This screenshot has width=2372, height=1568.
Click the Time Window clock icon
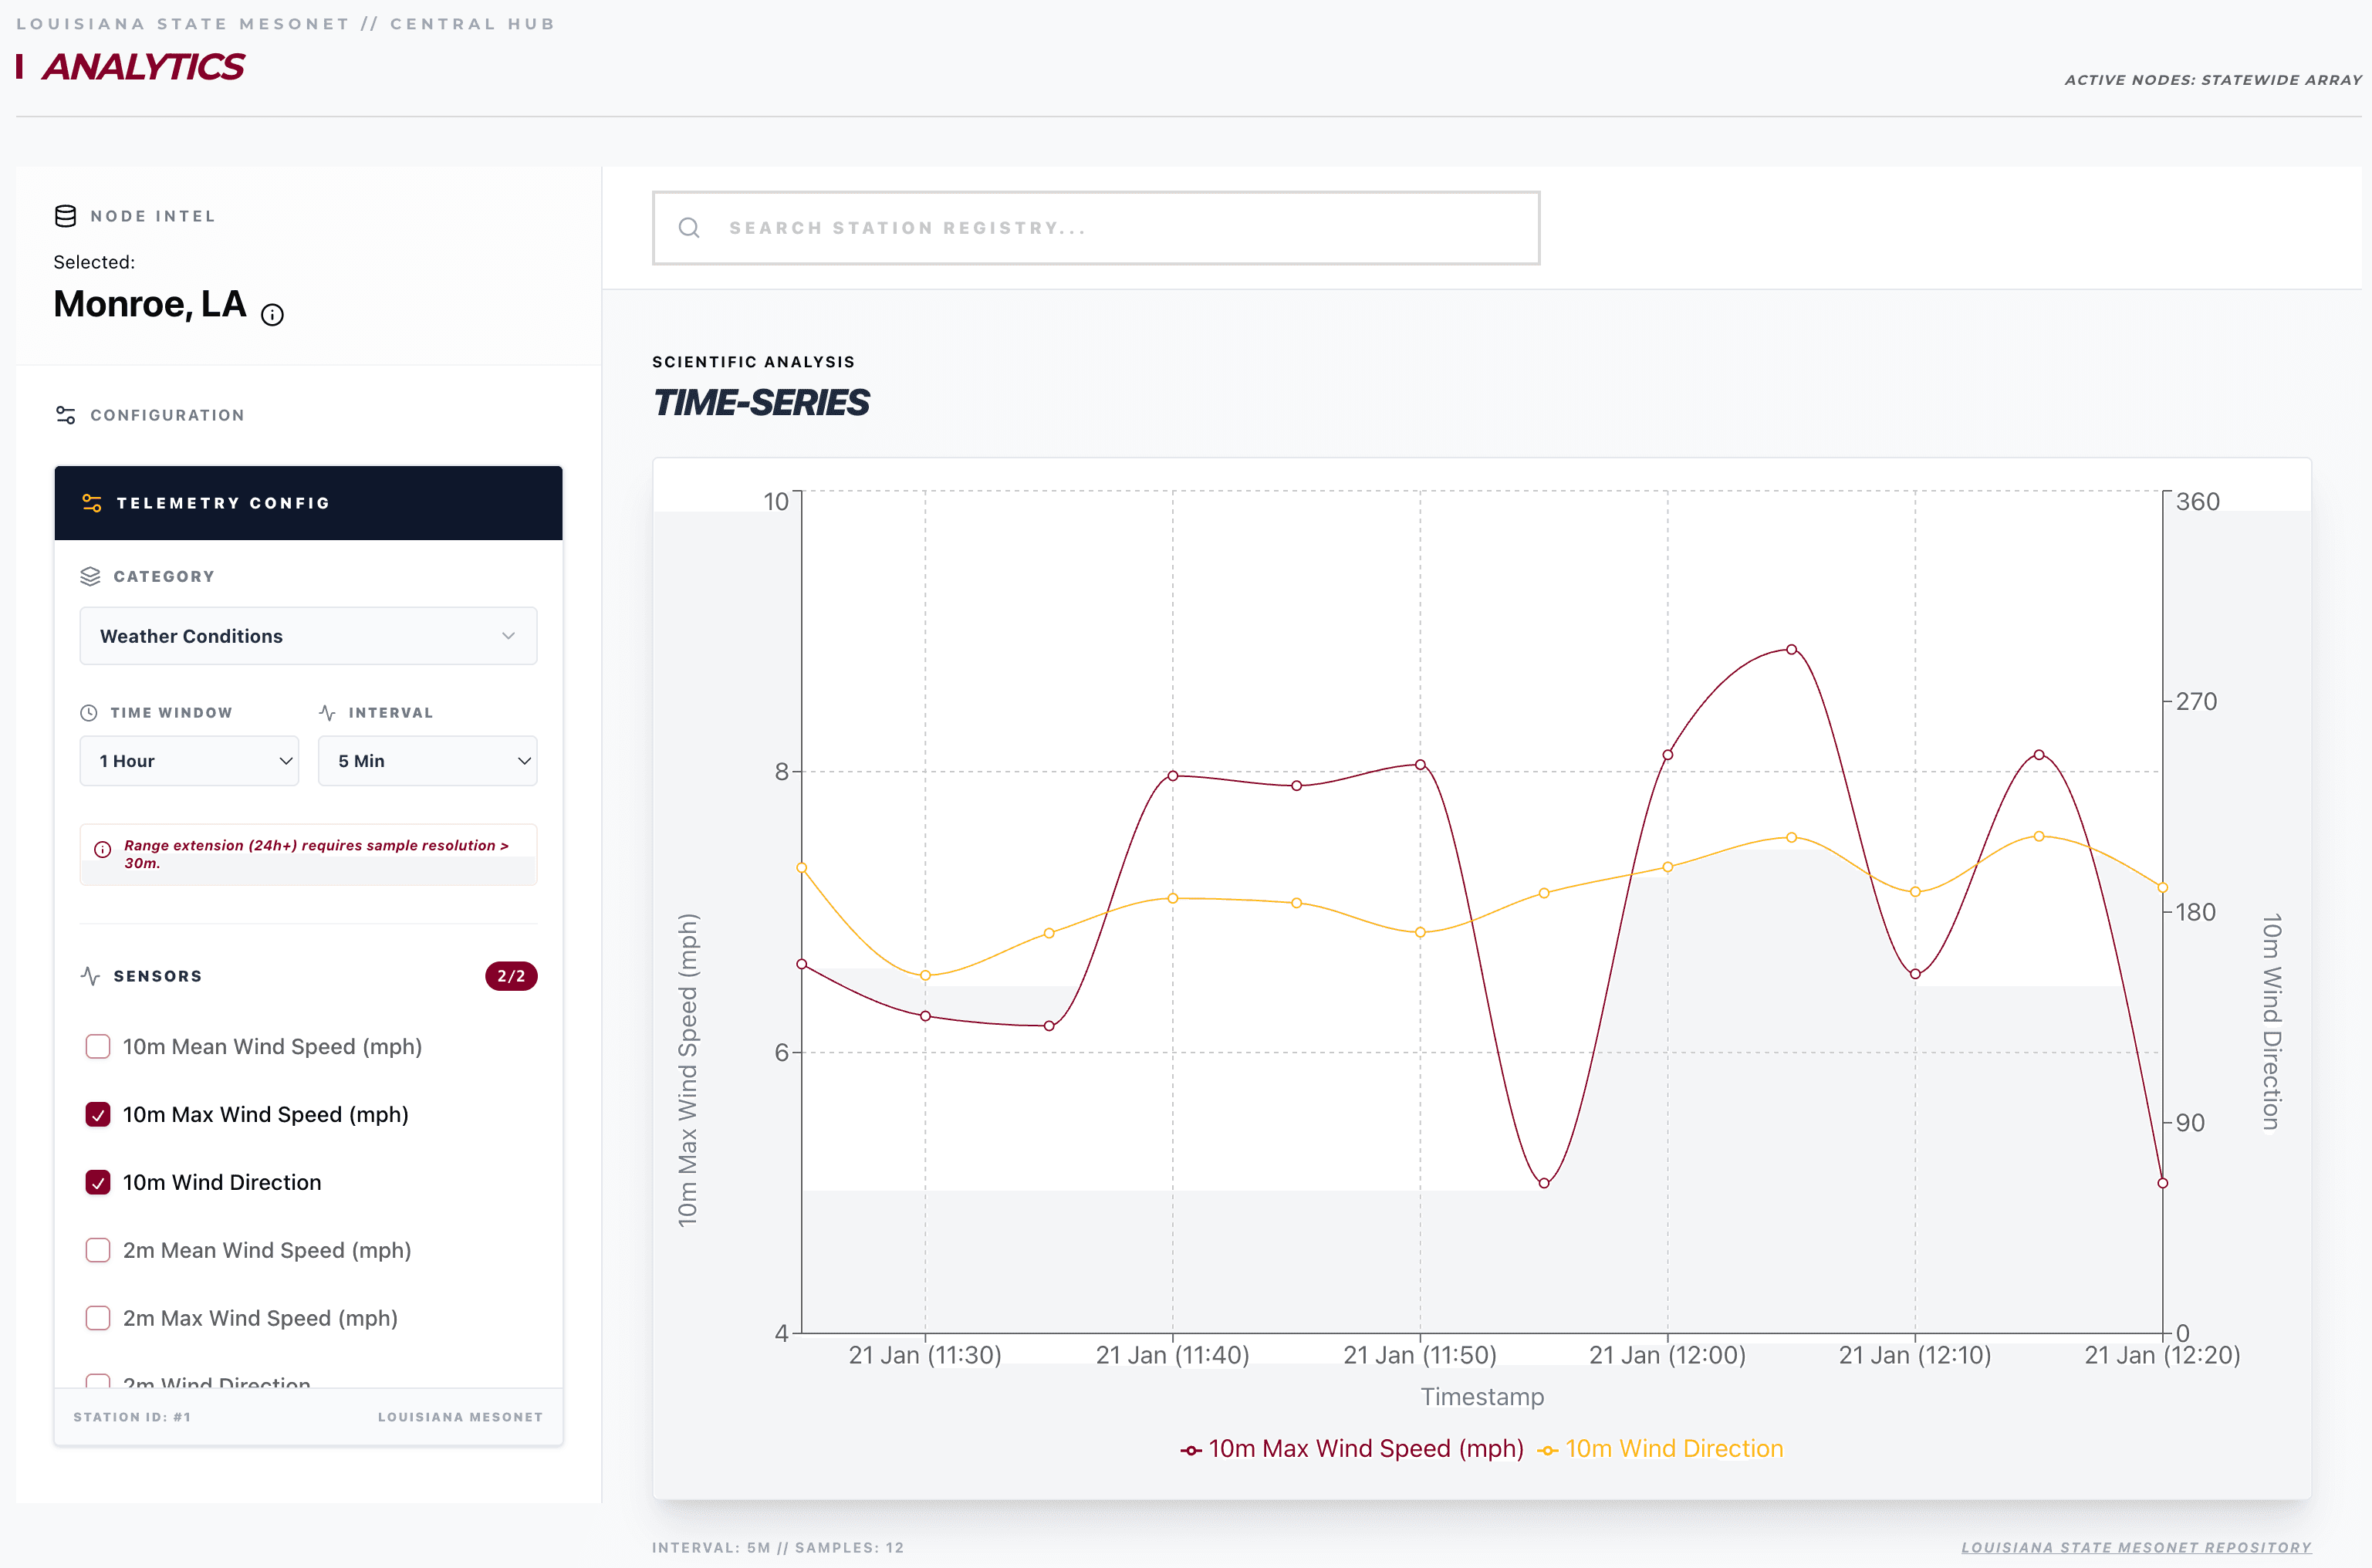click(x=89, y=712)
